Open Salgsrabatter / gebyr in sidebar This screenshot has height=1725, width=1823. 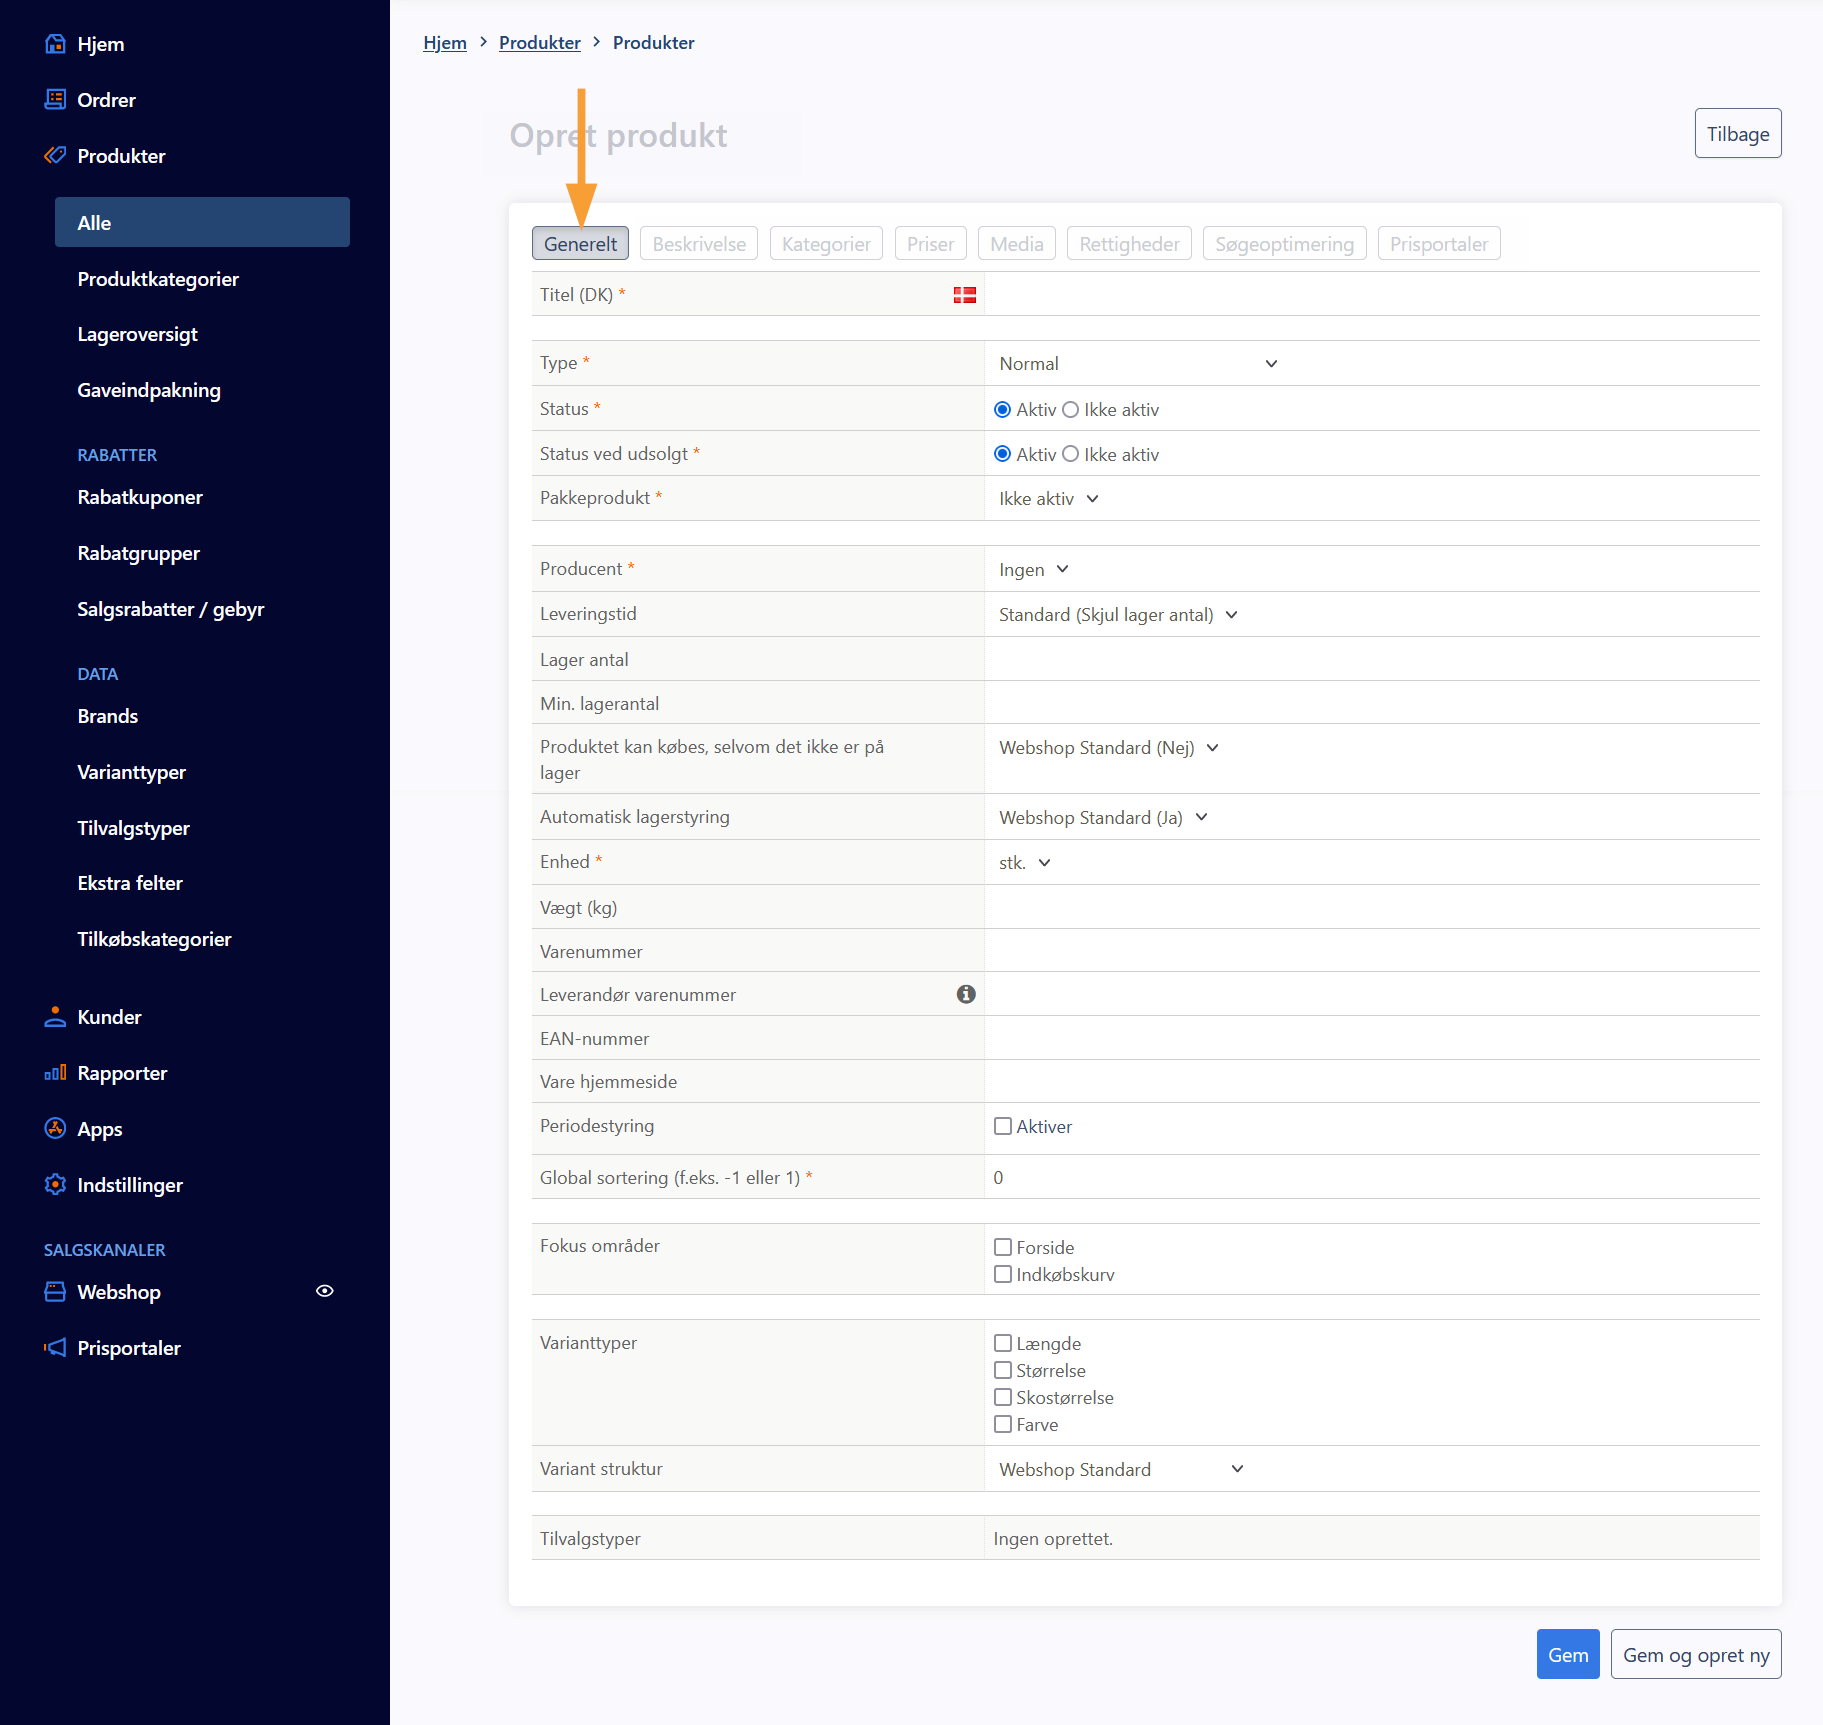click(171, 609)
